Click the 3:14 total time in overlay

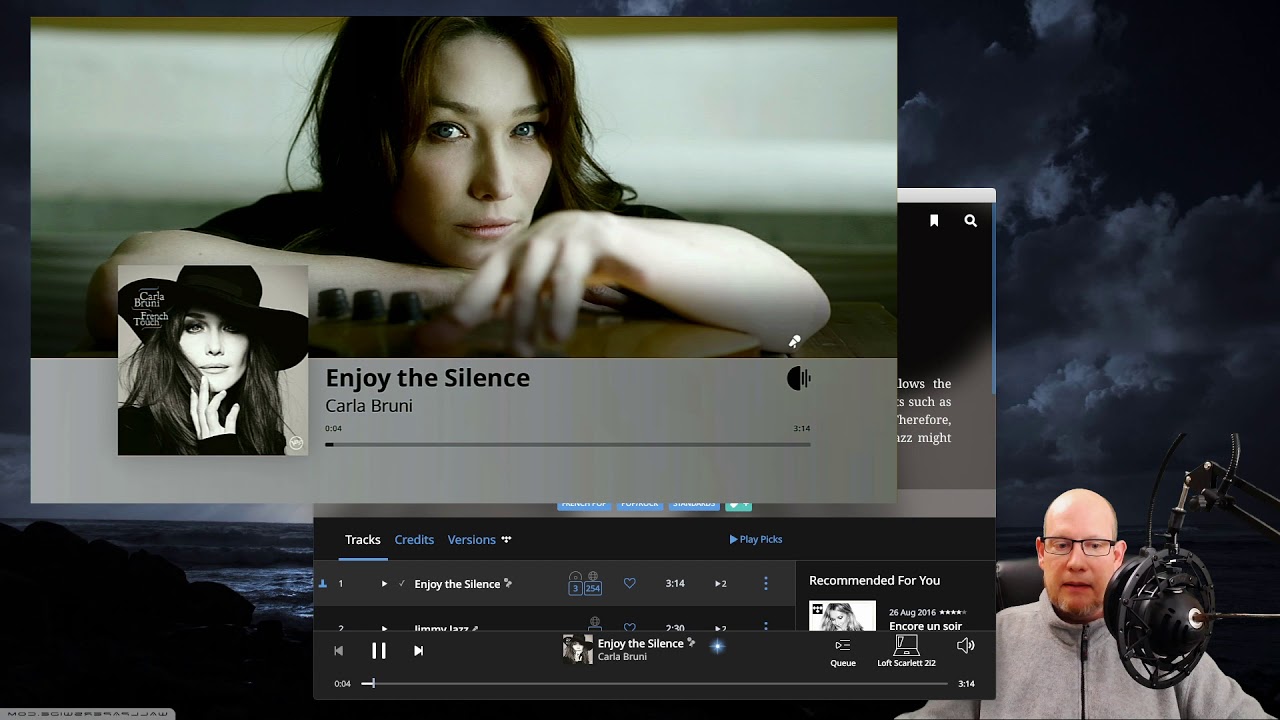pyautogui.click(x=802, y=428)
